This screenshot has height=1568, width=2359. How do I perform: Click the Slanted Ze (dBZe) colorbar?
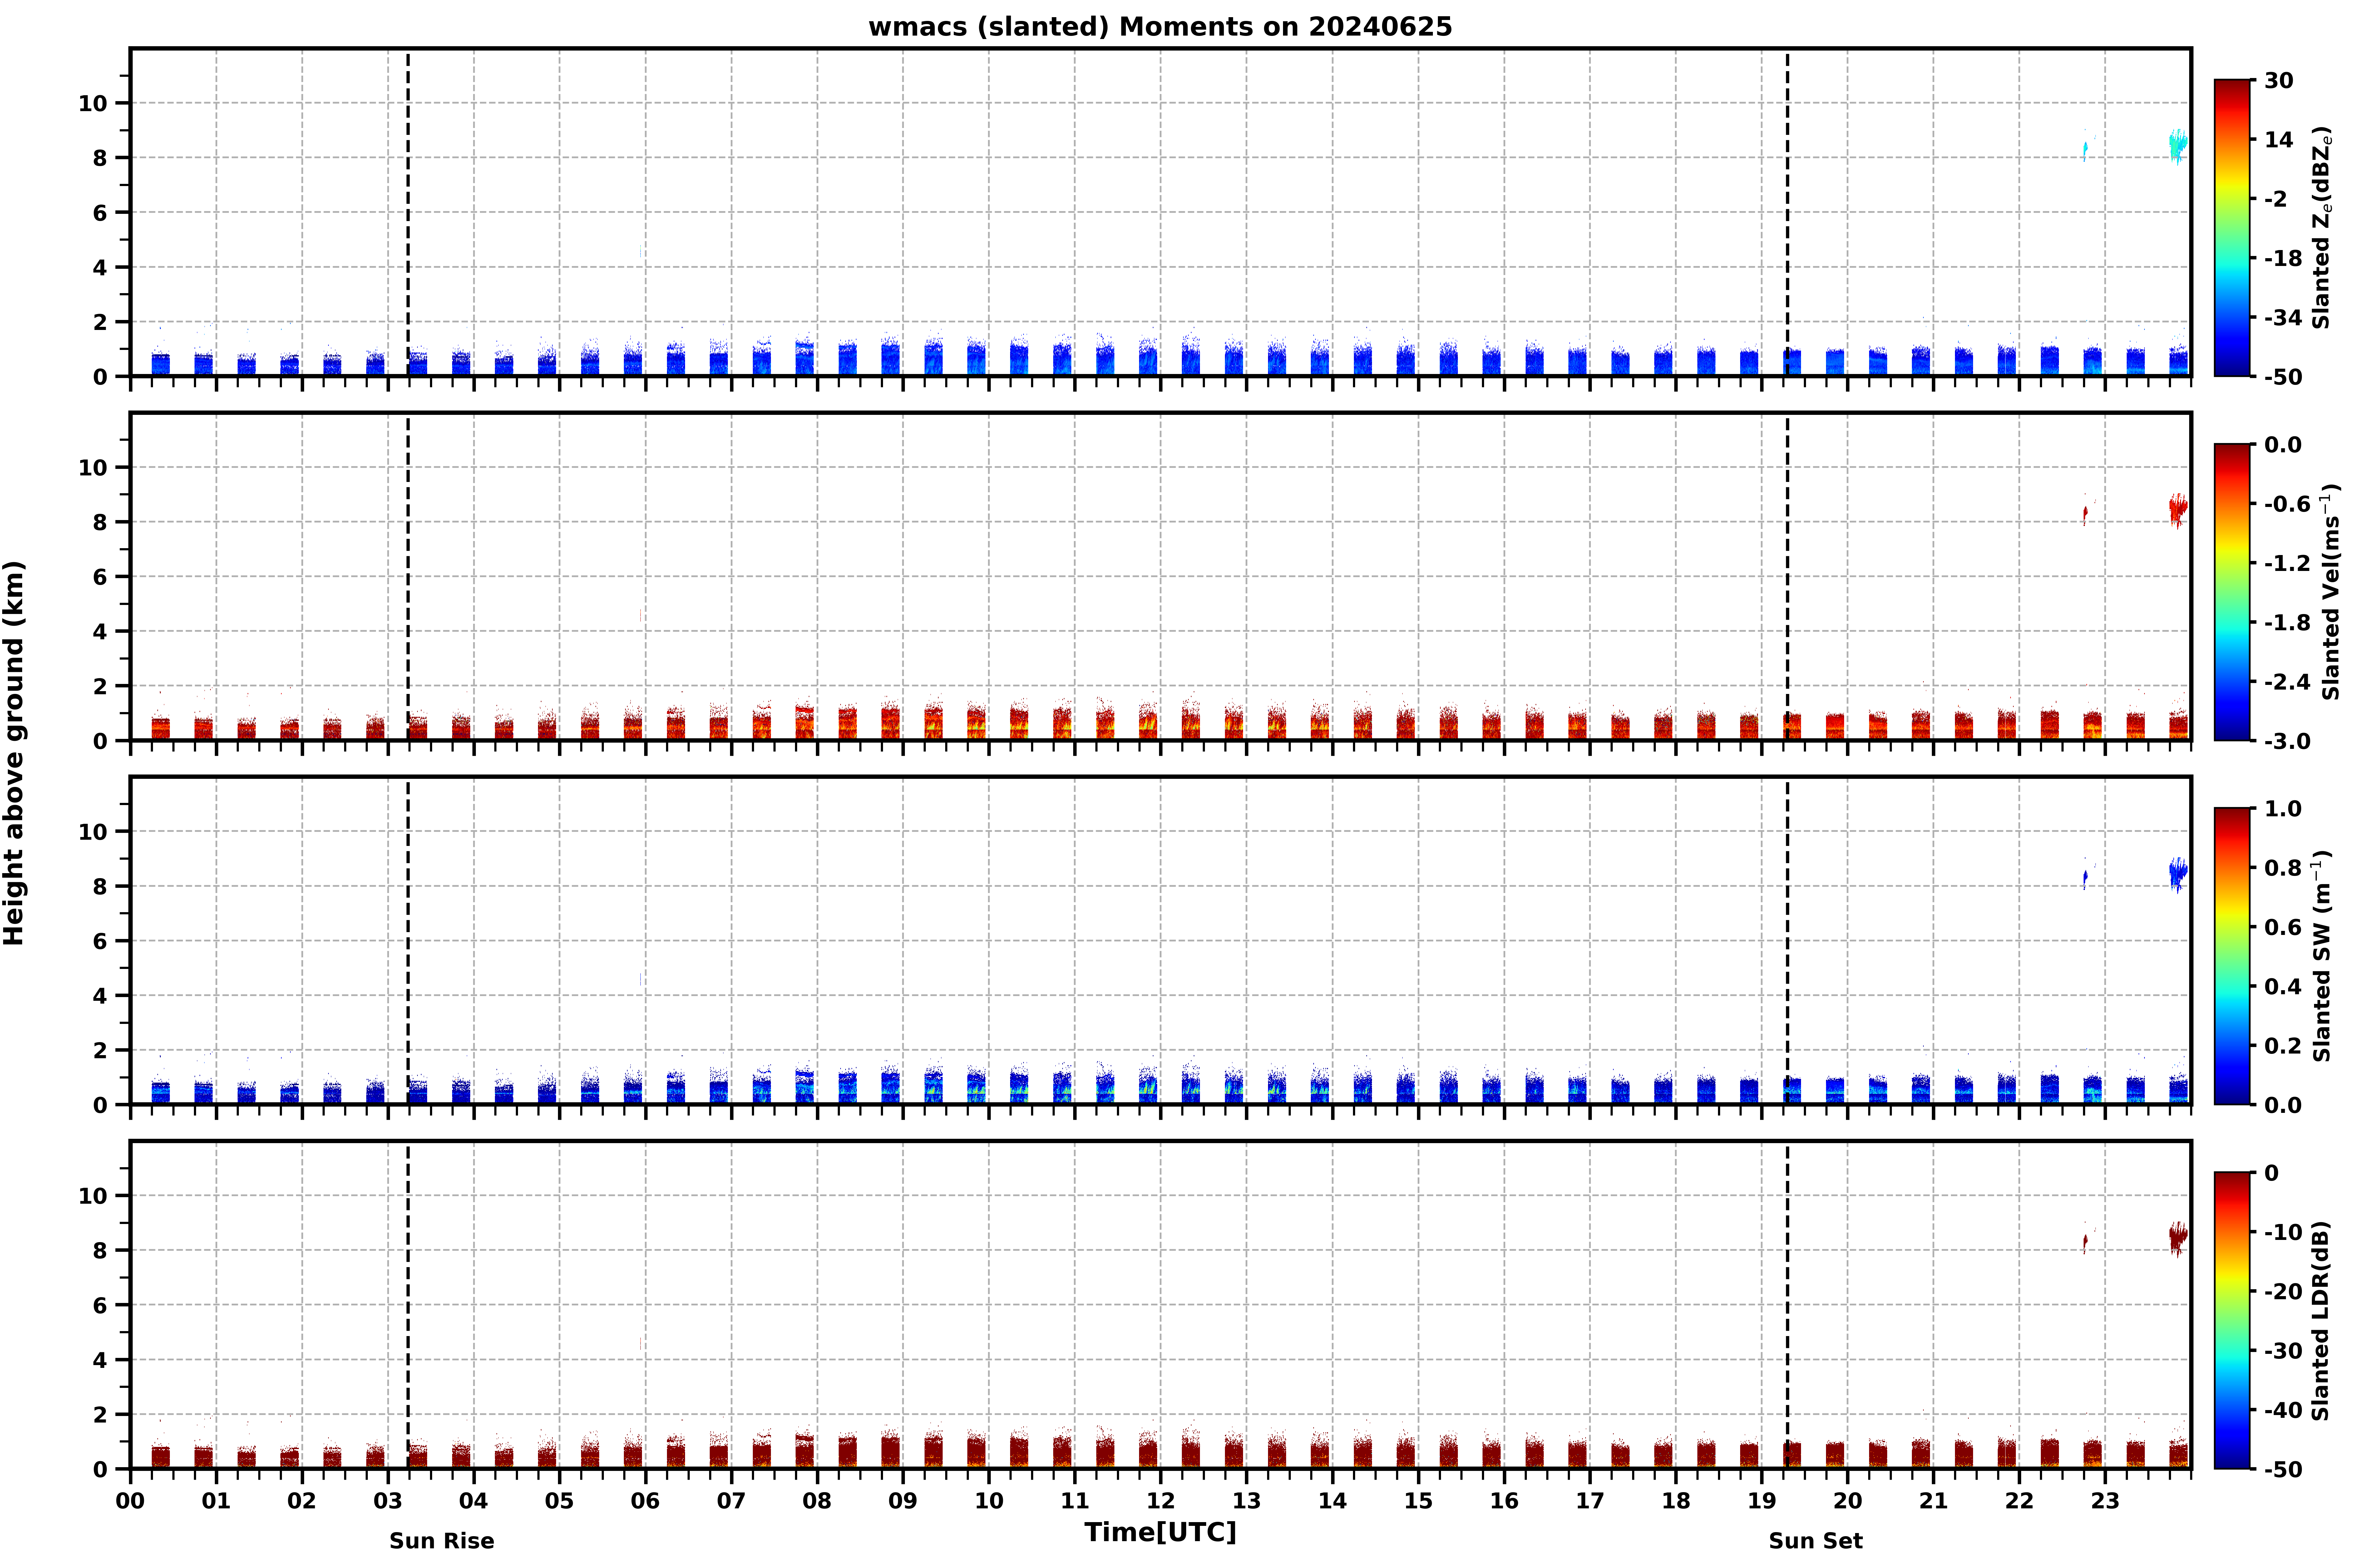(x=2232, y=228)
